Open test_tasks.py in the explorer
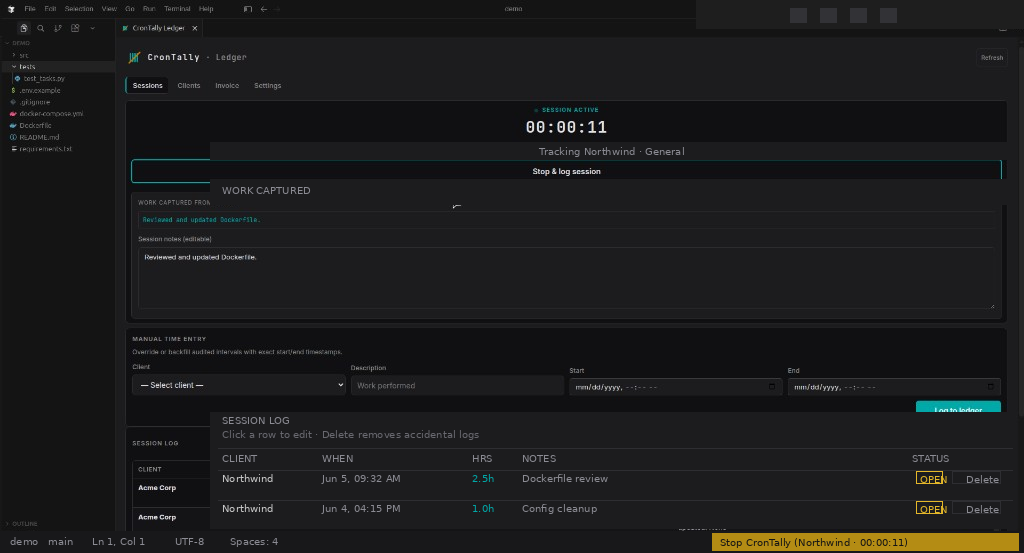 [x=44, y=78]
